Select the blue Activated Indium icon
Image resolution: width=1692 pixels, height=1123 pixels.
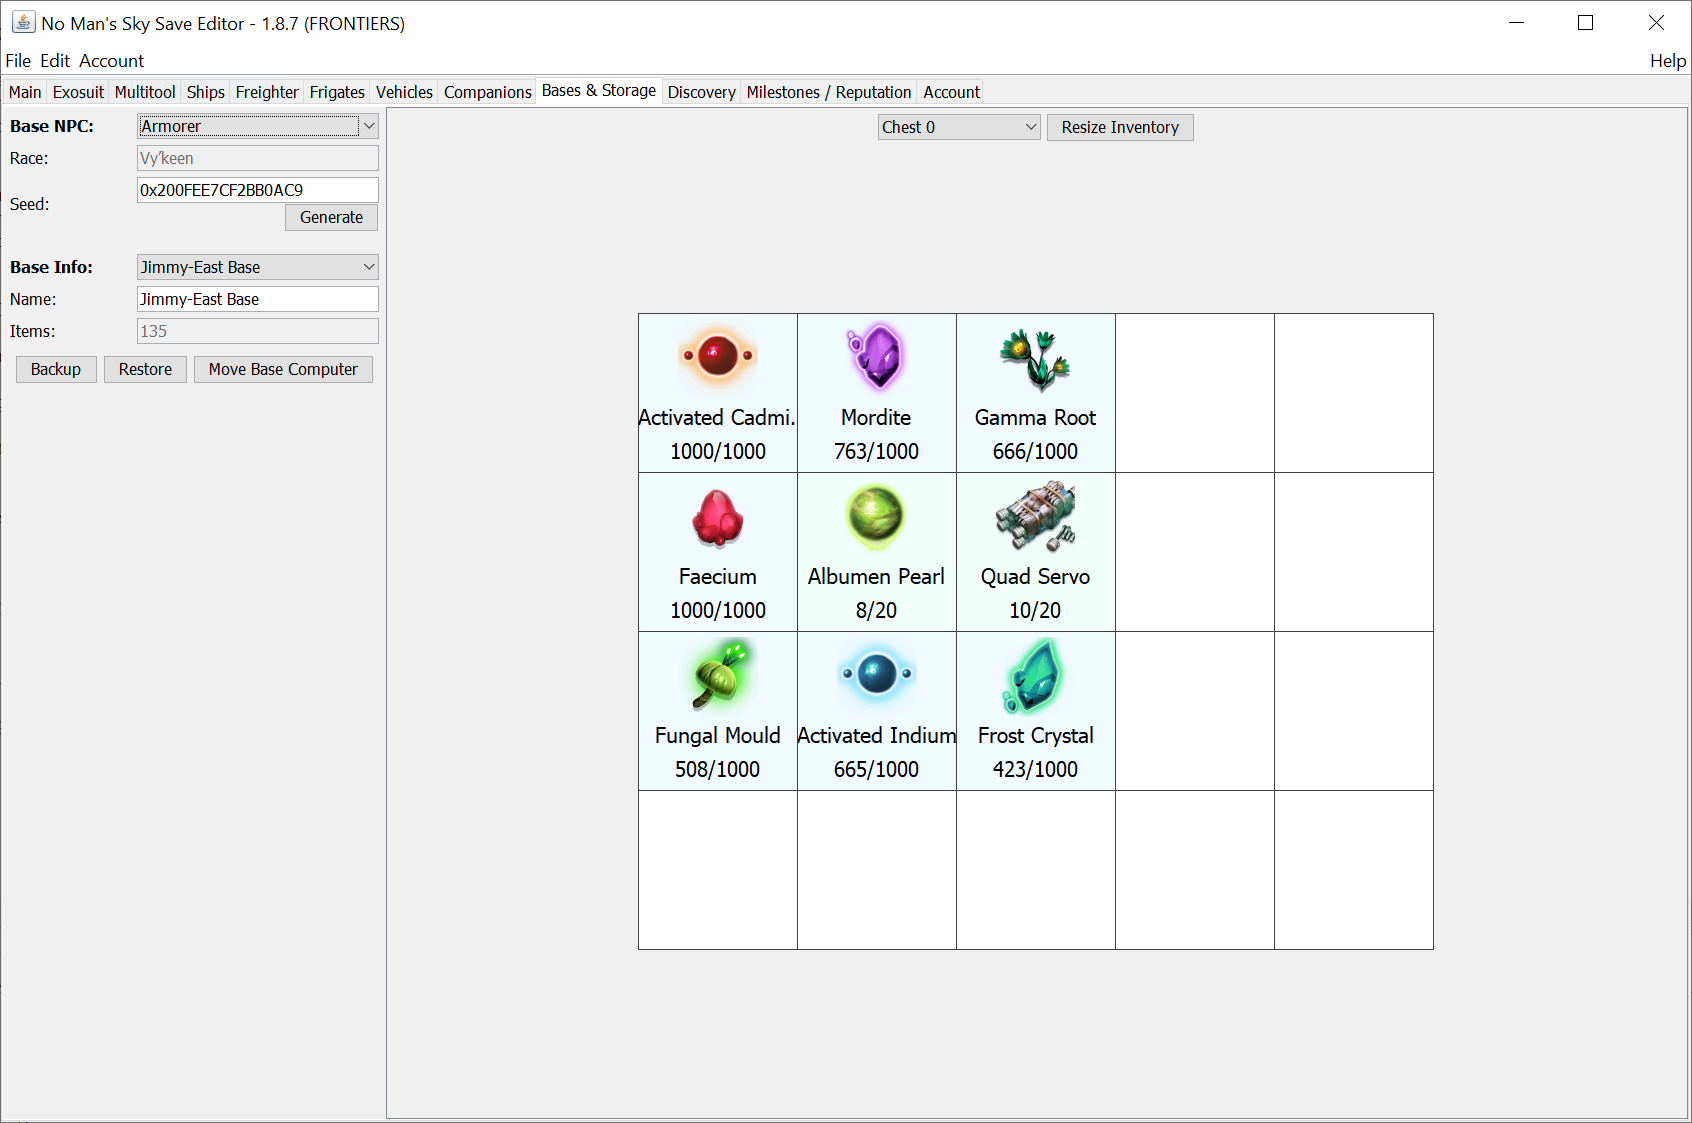pos(876,673)
